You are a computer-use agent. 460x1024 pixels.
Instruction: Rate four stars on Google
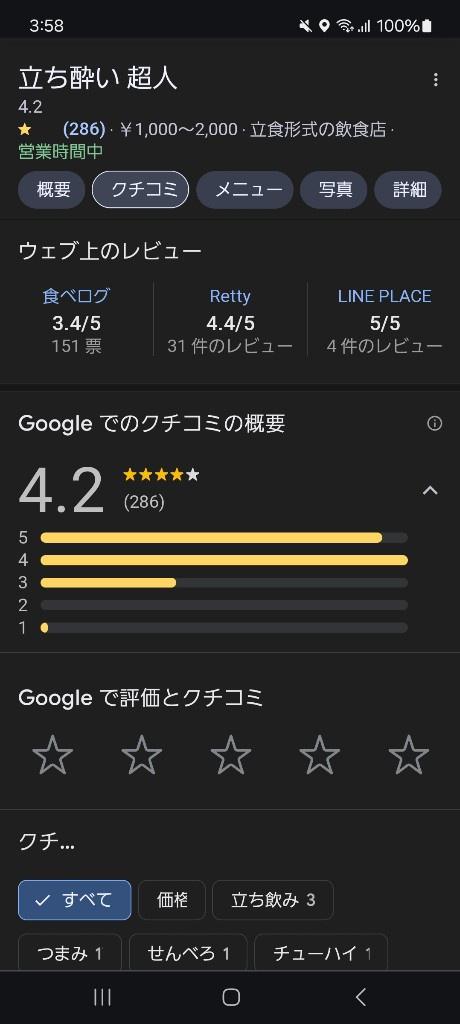click(320, 754)
